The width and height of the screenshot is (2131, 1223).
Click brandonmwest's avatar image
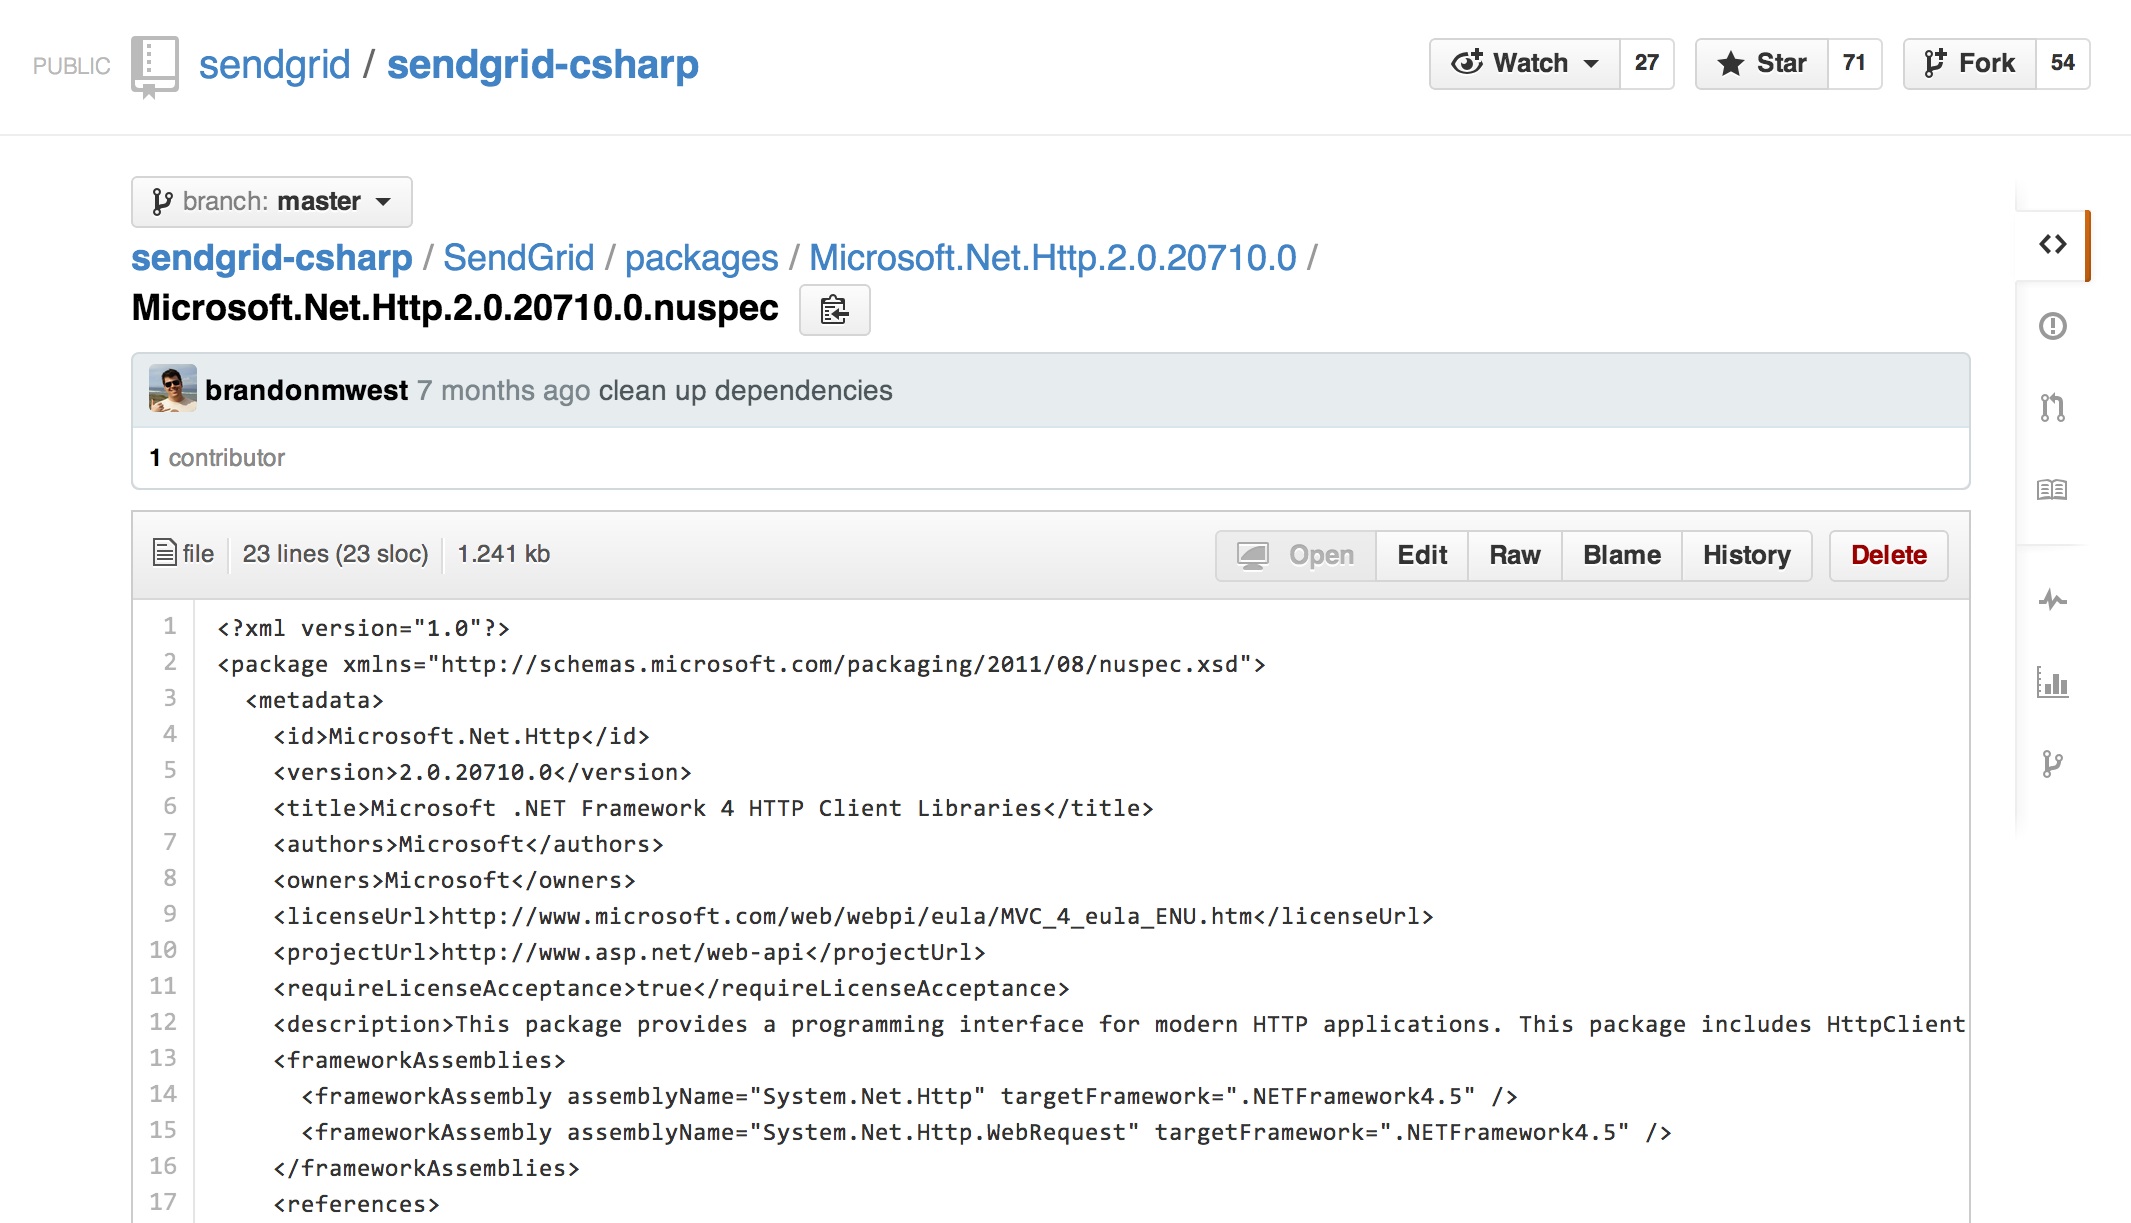click(173, 389)
